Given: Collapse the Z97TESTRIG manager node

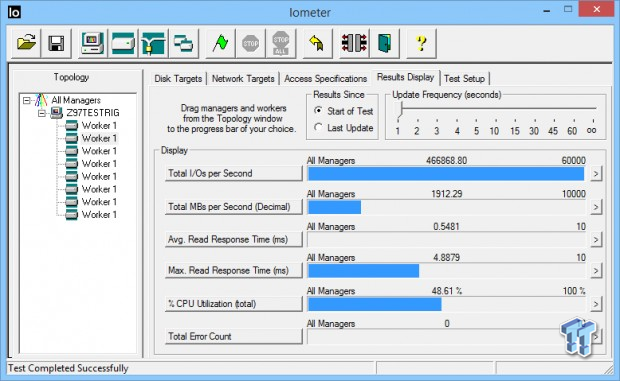Looking at the screenshot, I should click(42, 113).
